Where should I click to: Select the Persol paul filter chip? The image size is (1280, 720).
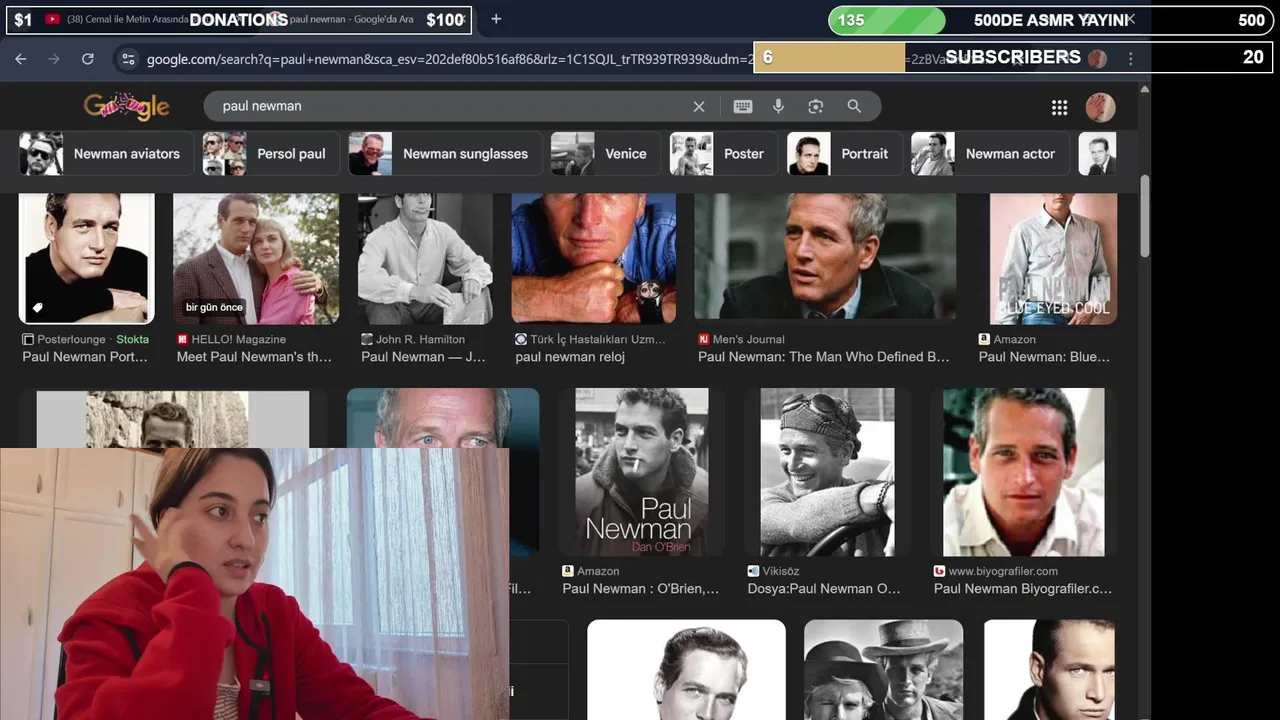(270, 154)
